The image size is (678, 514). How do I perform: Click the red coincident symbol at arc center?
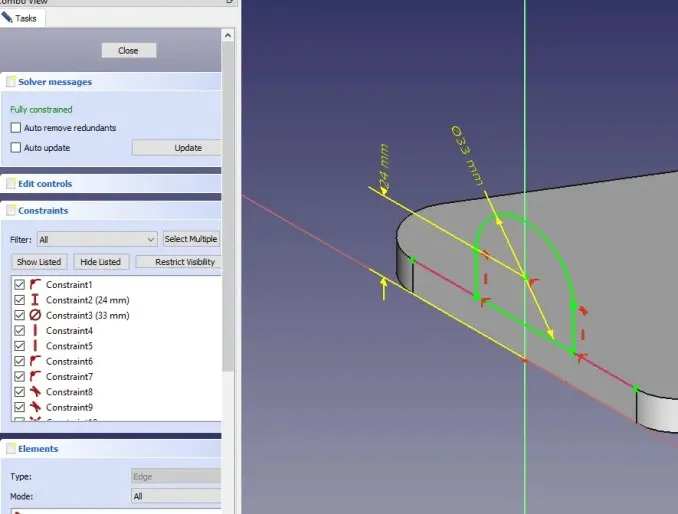pos(534,283)
